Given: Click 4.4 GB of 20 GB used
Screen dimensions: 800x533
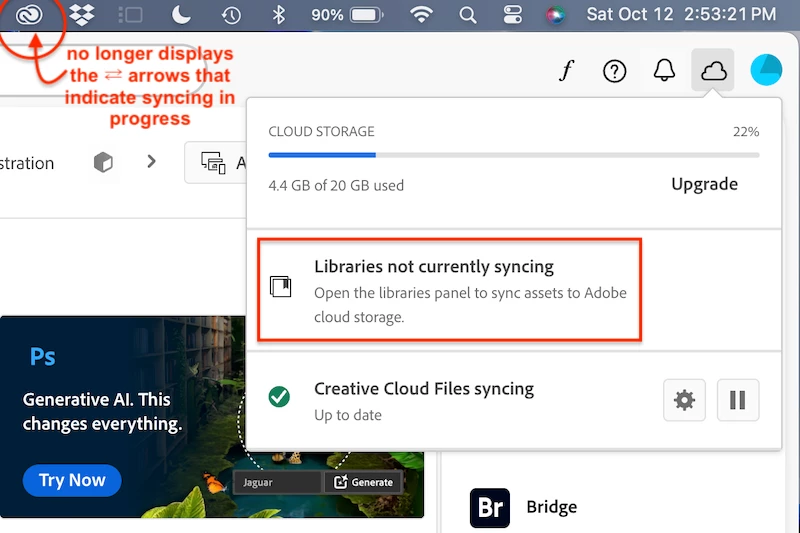Looking at the screenshot, I should (336, 185).
